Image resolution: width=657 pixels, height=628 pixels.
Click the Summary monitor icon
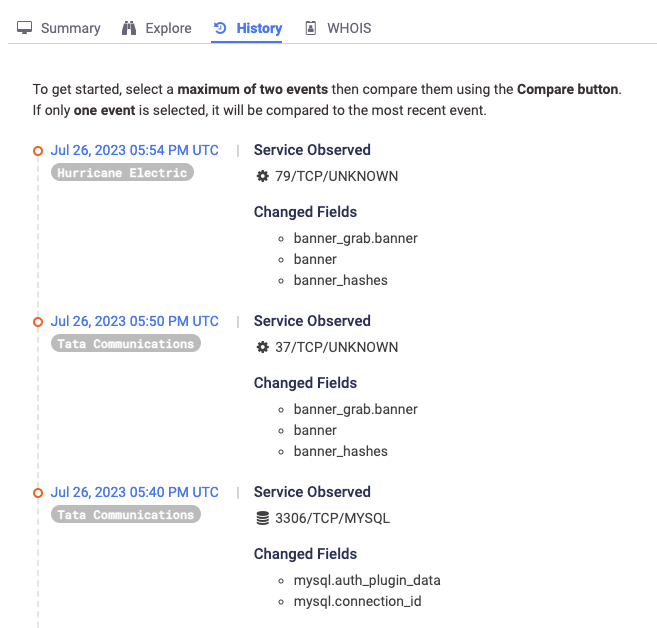coord(25,28)
